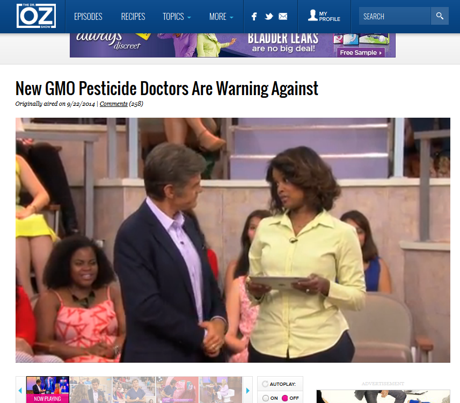460x403 pixels.
Task: Toggle the AUTOPLAY option circle
Action: [x=265, y=384]
